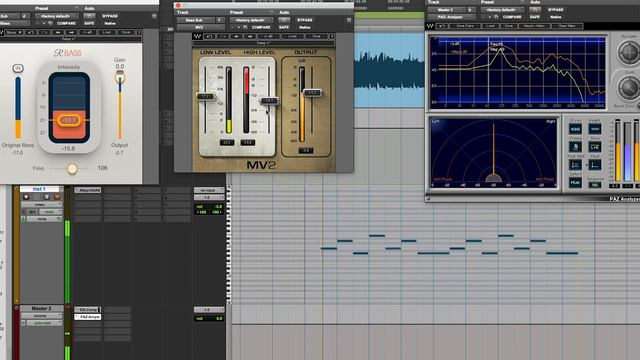Click the PAZ Waves undo icon
Screen dimensions: 640x360
442,26
